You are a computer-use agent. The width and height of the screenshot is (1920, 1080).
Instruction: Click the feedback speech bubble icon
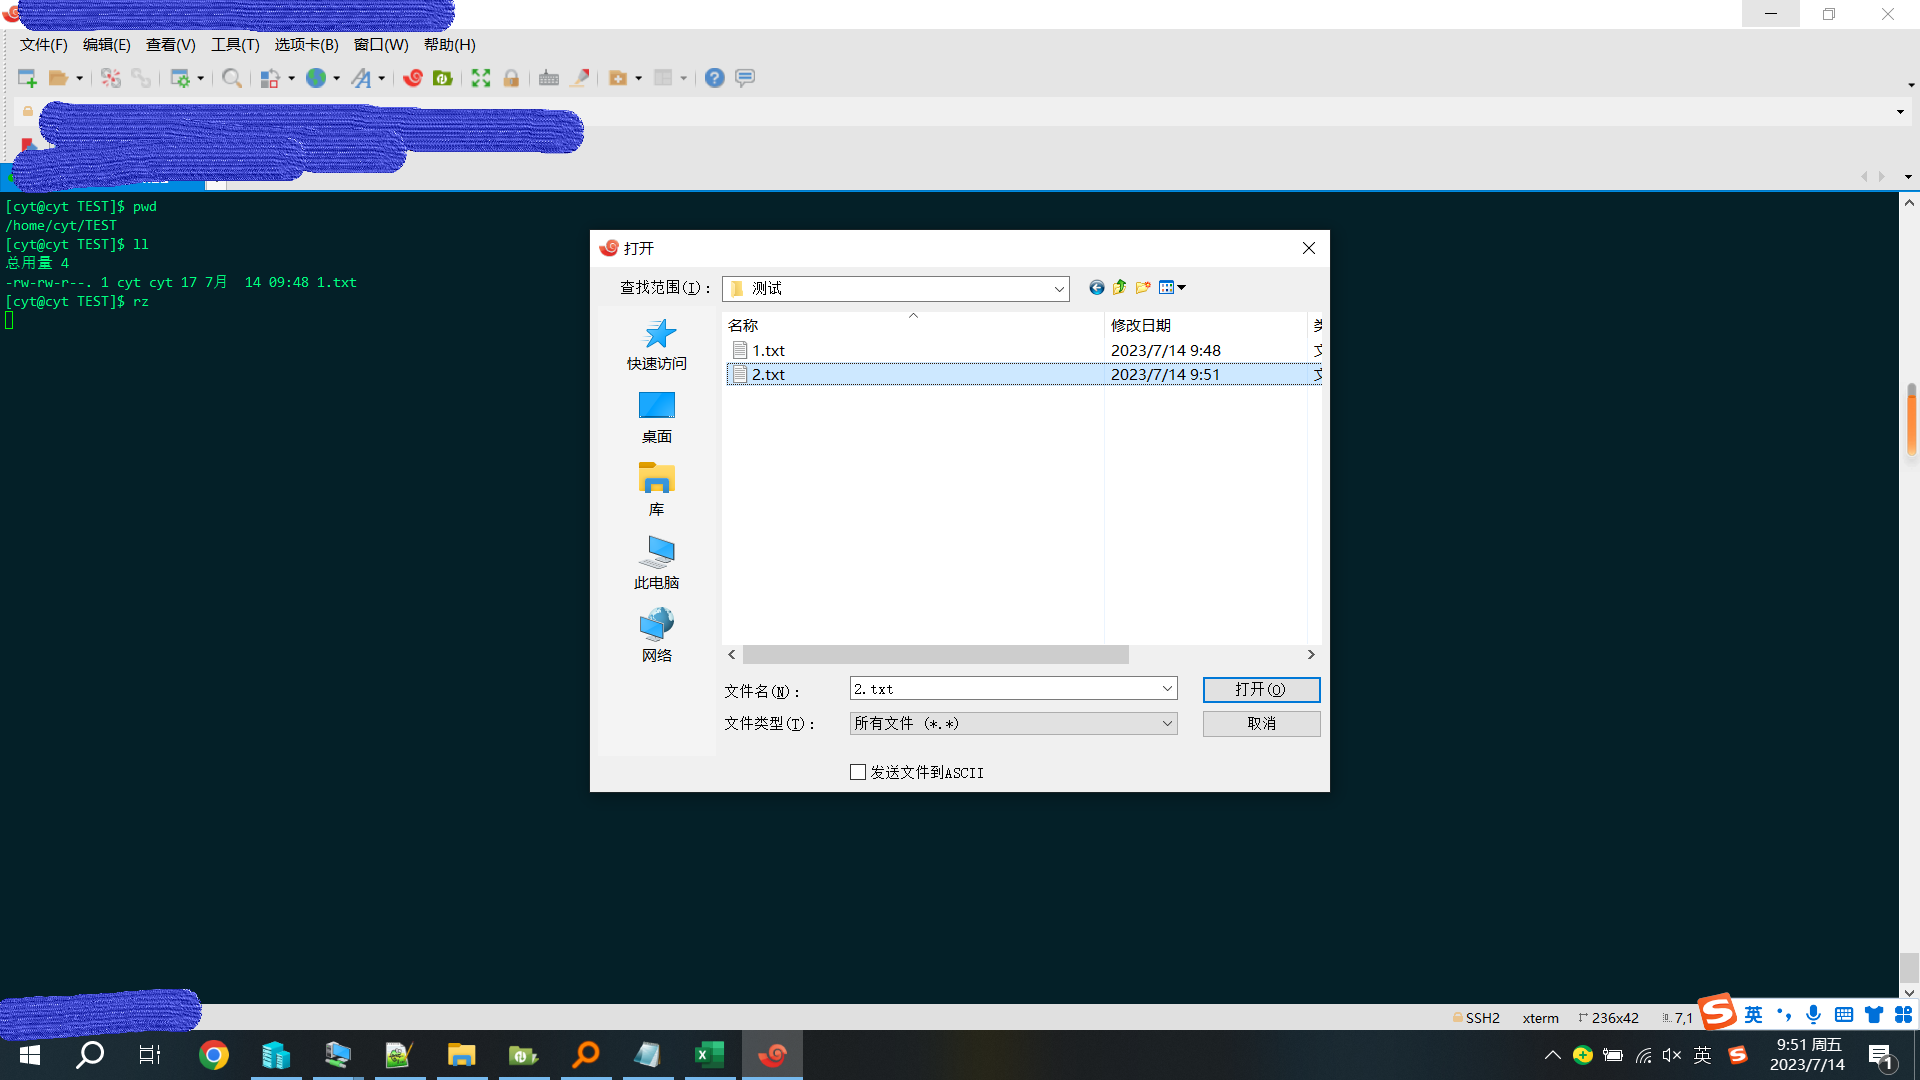745,78
